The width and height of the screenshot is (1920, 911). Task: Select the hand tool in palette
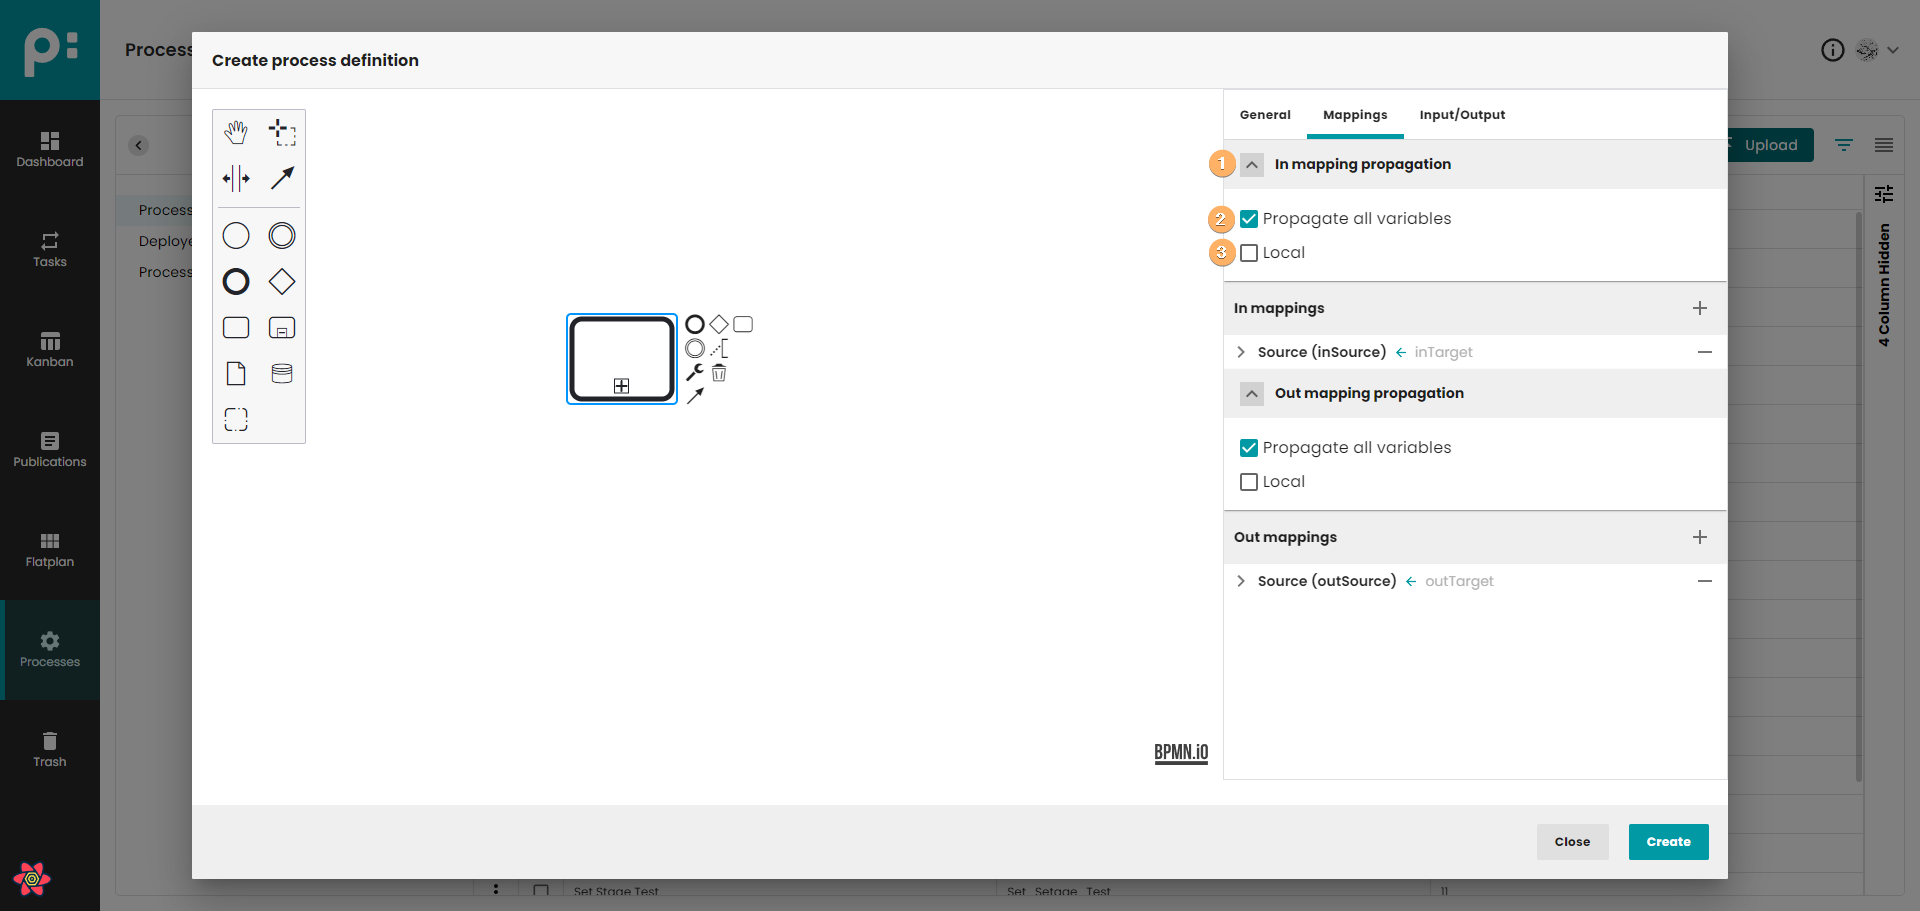(236, 132)
